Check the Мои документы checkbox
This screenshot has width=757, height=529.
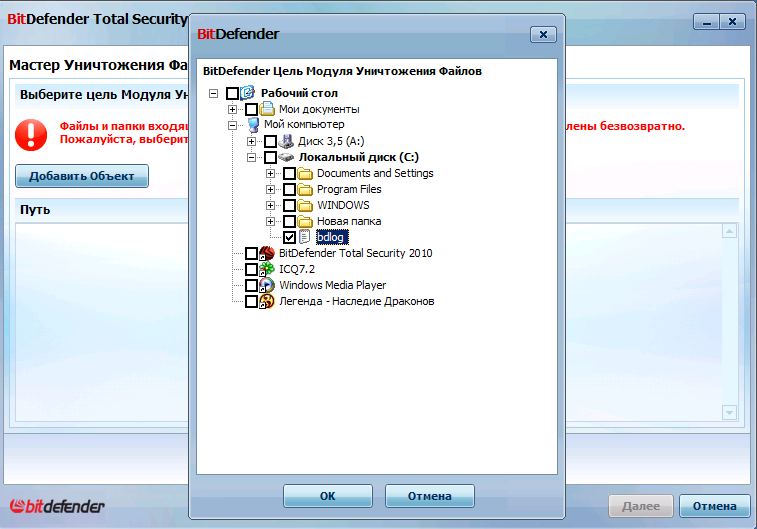251,109
